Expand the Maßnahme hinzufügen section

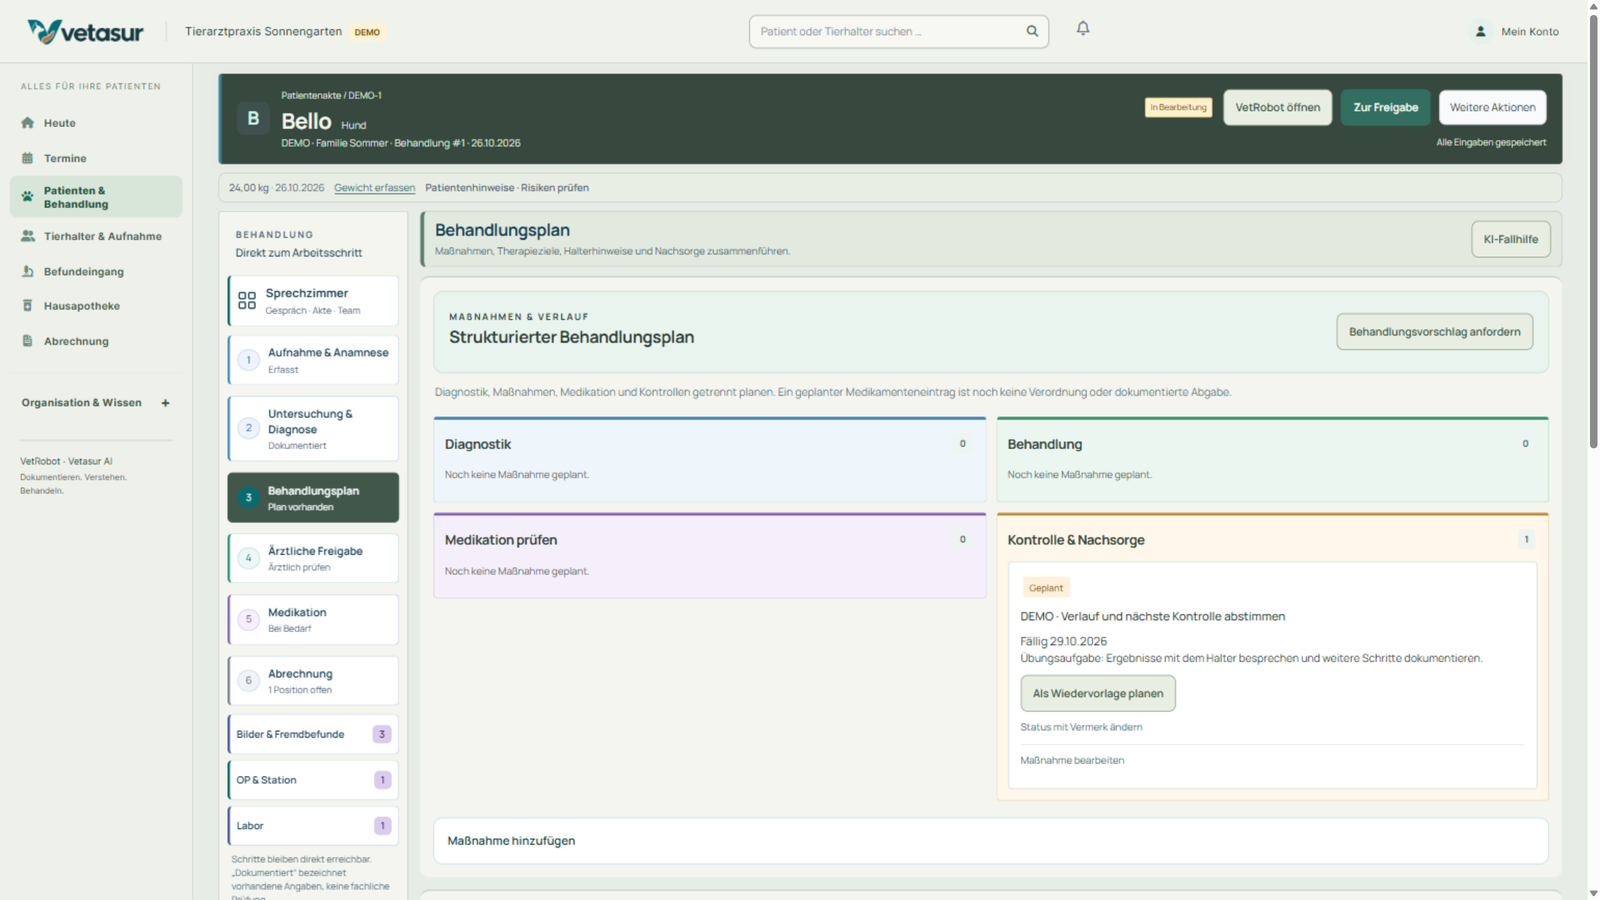coord(990,841)
